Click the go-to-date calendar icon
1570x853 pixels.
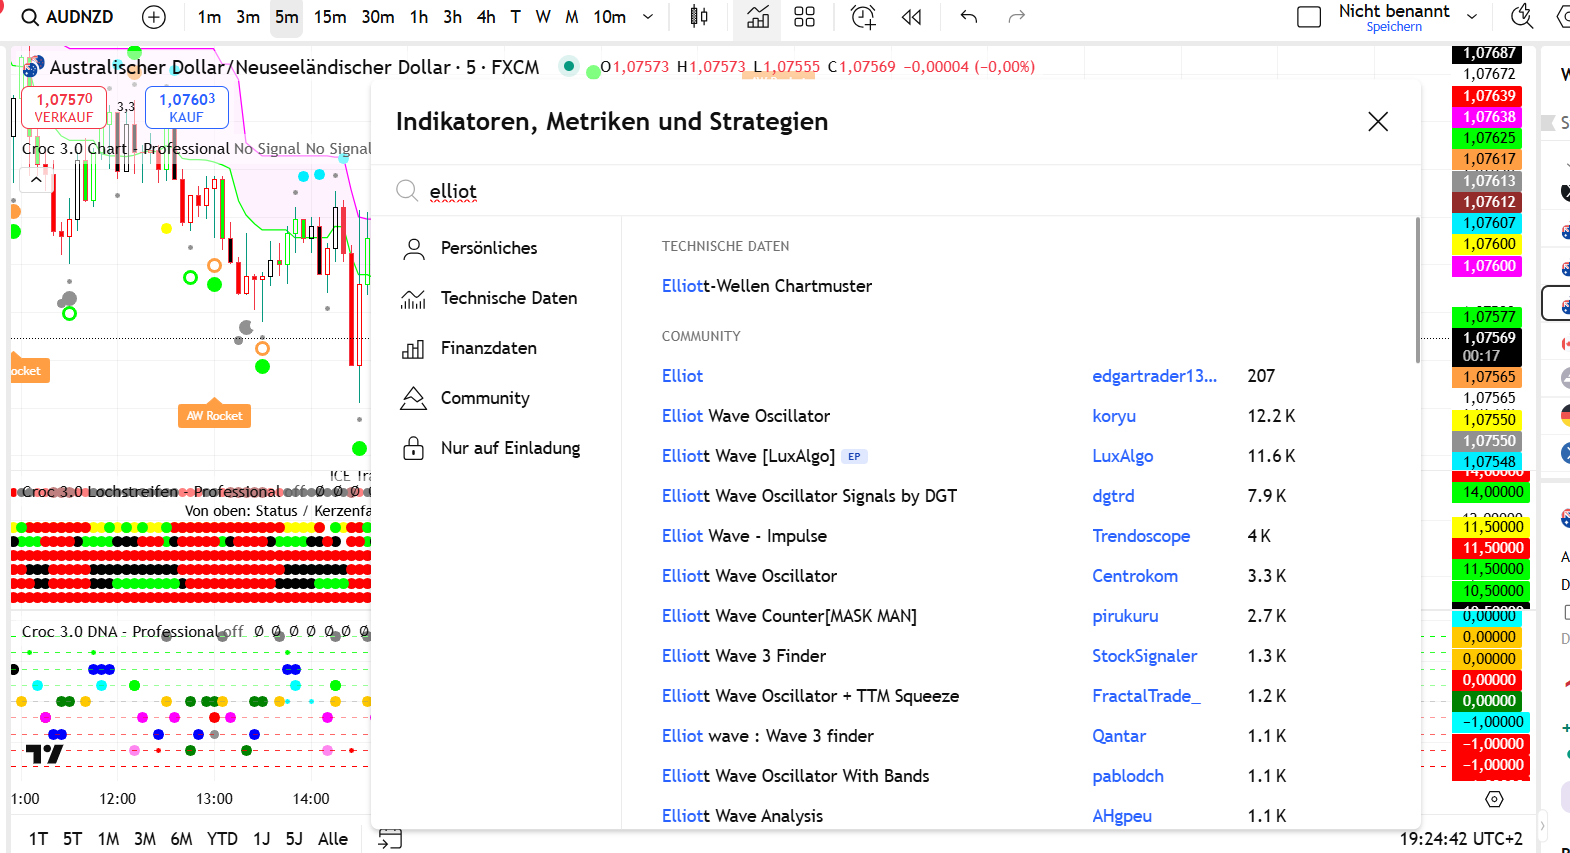[x=390, y=838]
